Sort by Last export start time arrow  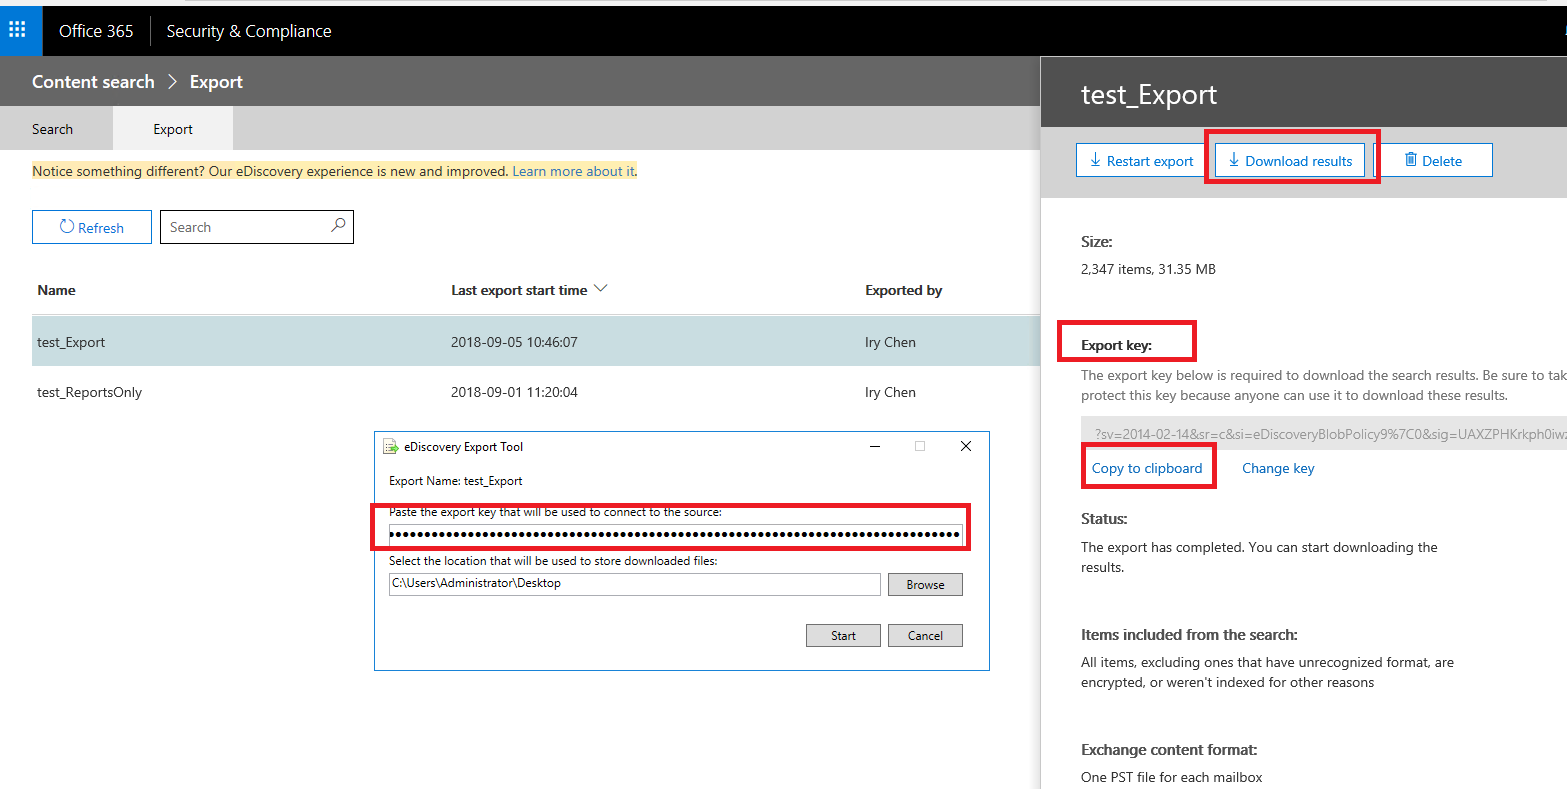pyautogui.click(x=600, y=289)
